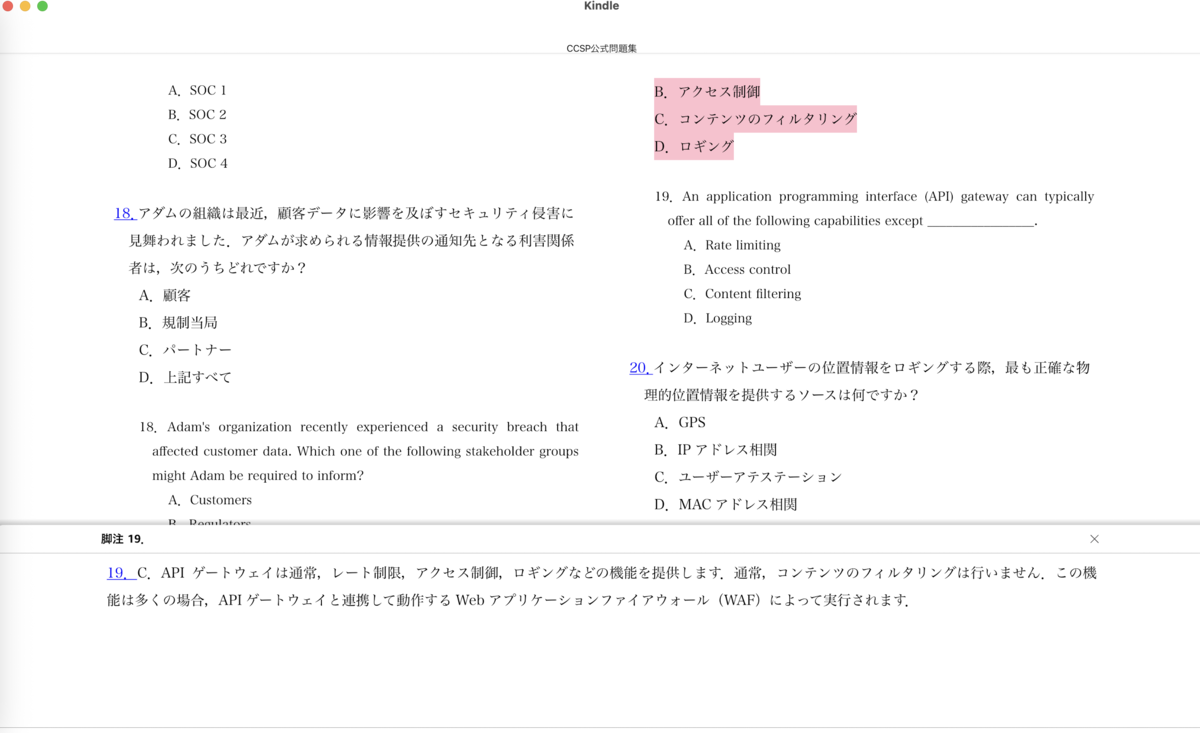This screenshot has width=1200, height=733.
Task: Click option B. IP アドレス相関
Action: (x=716, y=450)
